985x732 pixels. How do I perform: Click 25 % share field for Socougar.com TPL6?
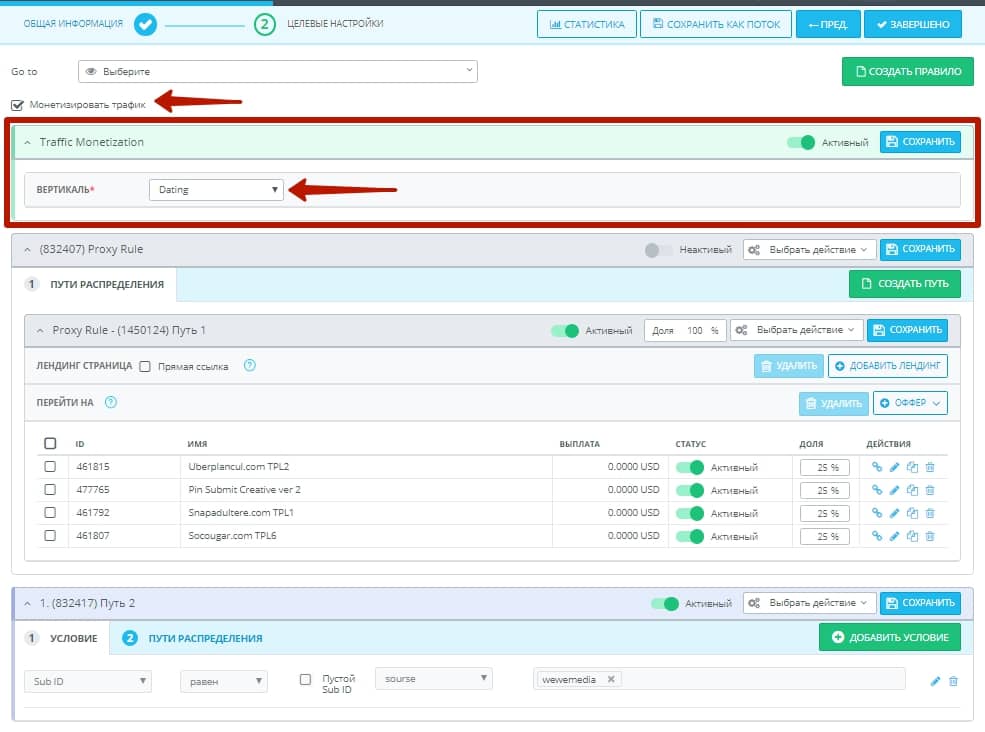point(825,537)
